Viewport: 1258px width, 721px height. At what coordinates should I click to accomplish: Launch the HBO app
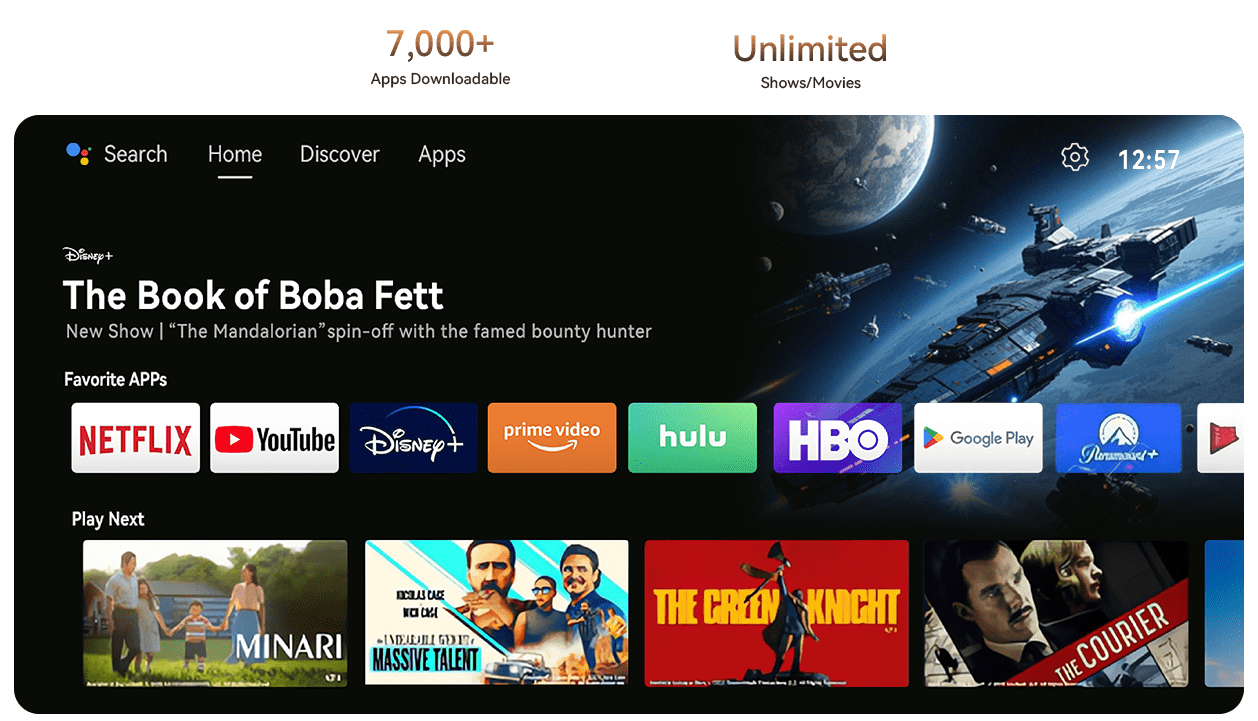[838, 438]
